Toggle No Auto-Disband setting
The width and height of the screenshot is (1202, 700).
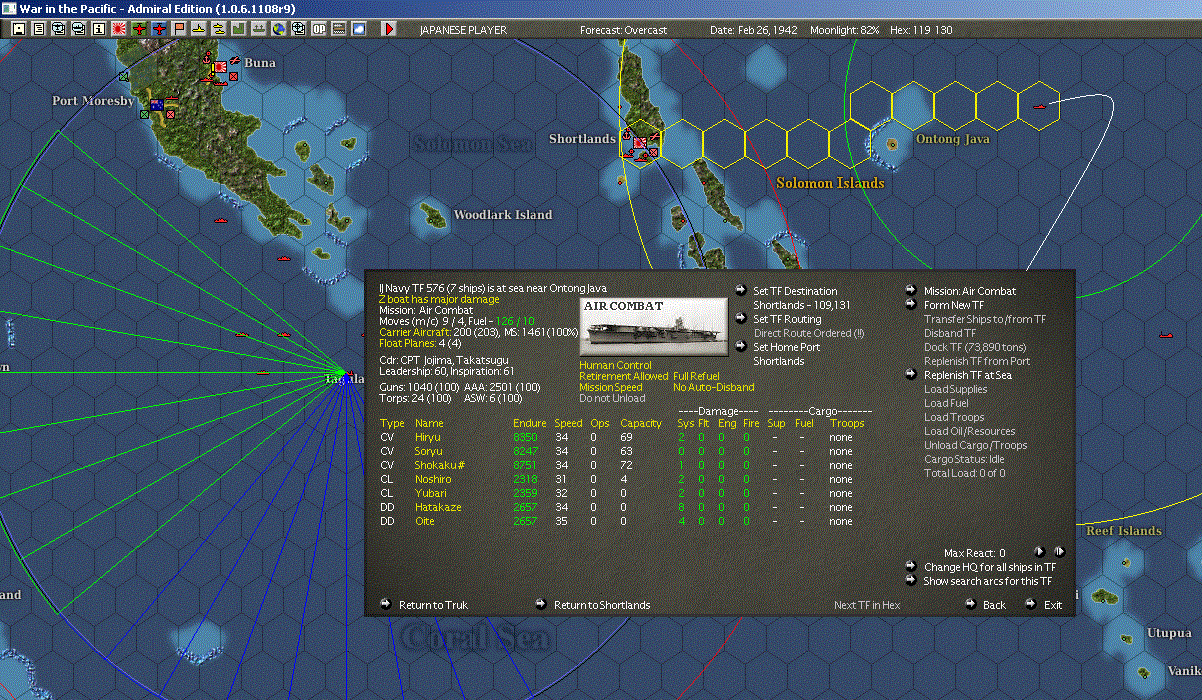click(713, 388)
